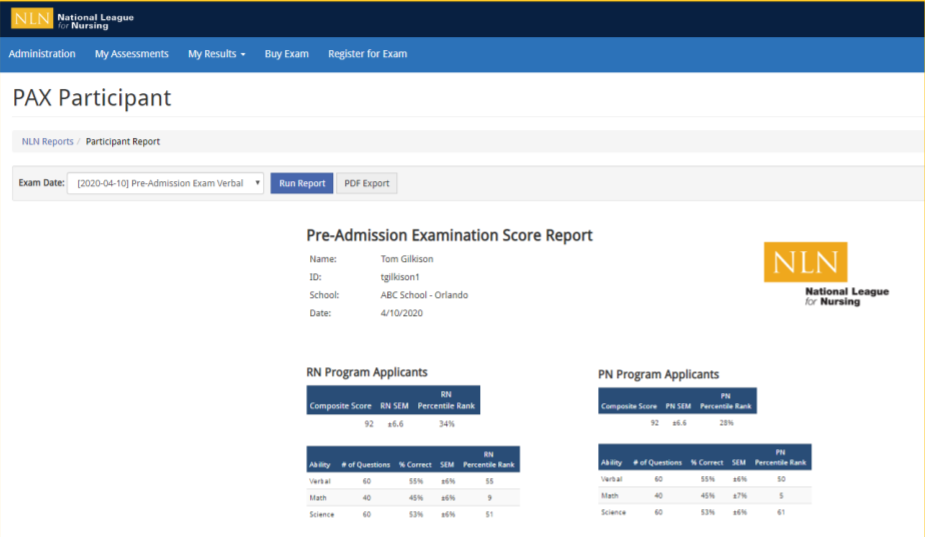
Task: Expand the My Results dropdown menu
Action: 217,54
